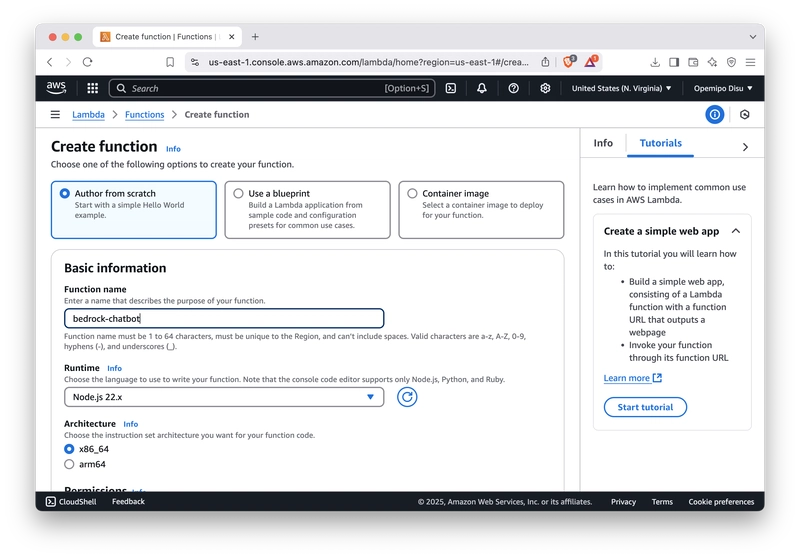Click the blue info panel icon
Image resolution: width=800 pixels, height=558 pixels.
pos(714,115)
